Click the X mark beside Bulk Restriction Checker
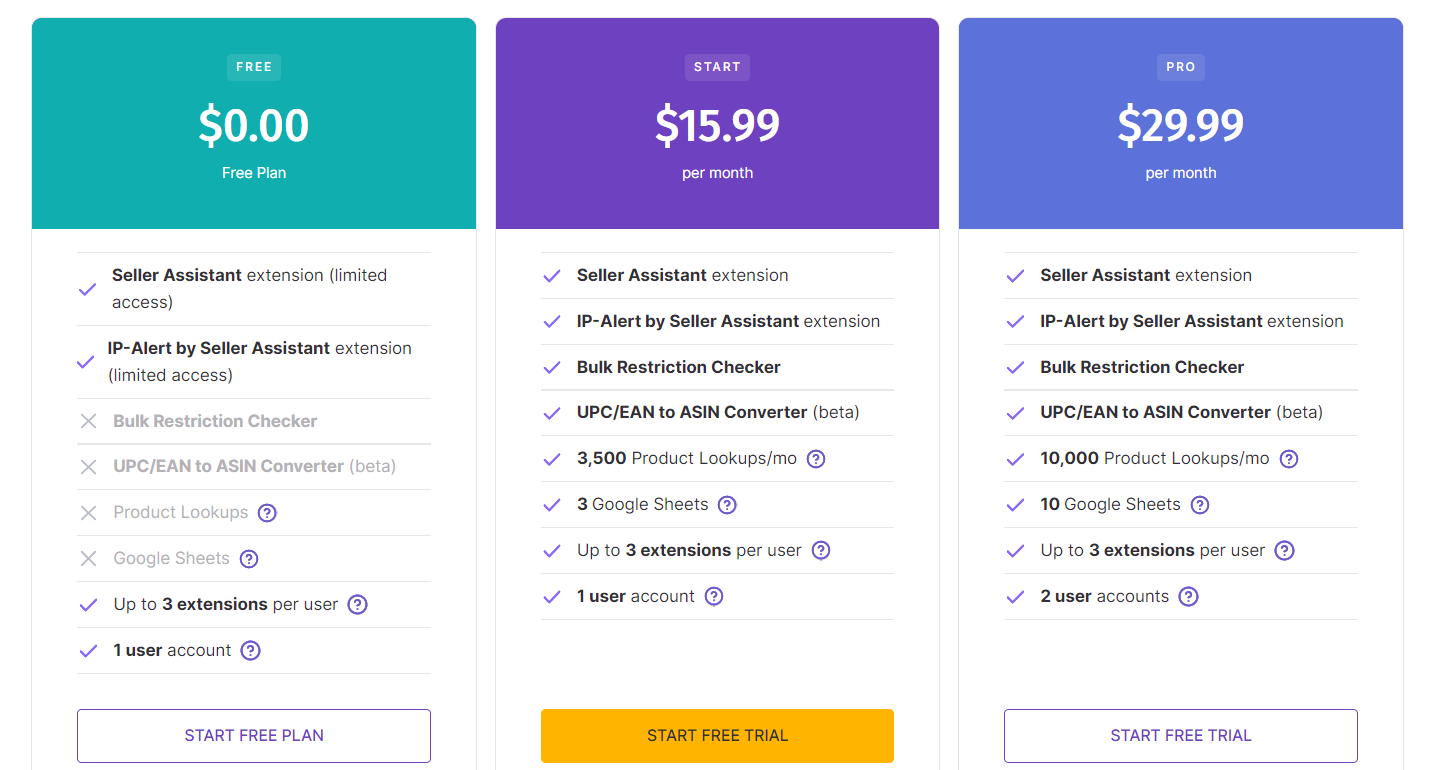This screenshot has width=1453, height=770. (x=87, y=420)
